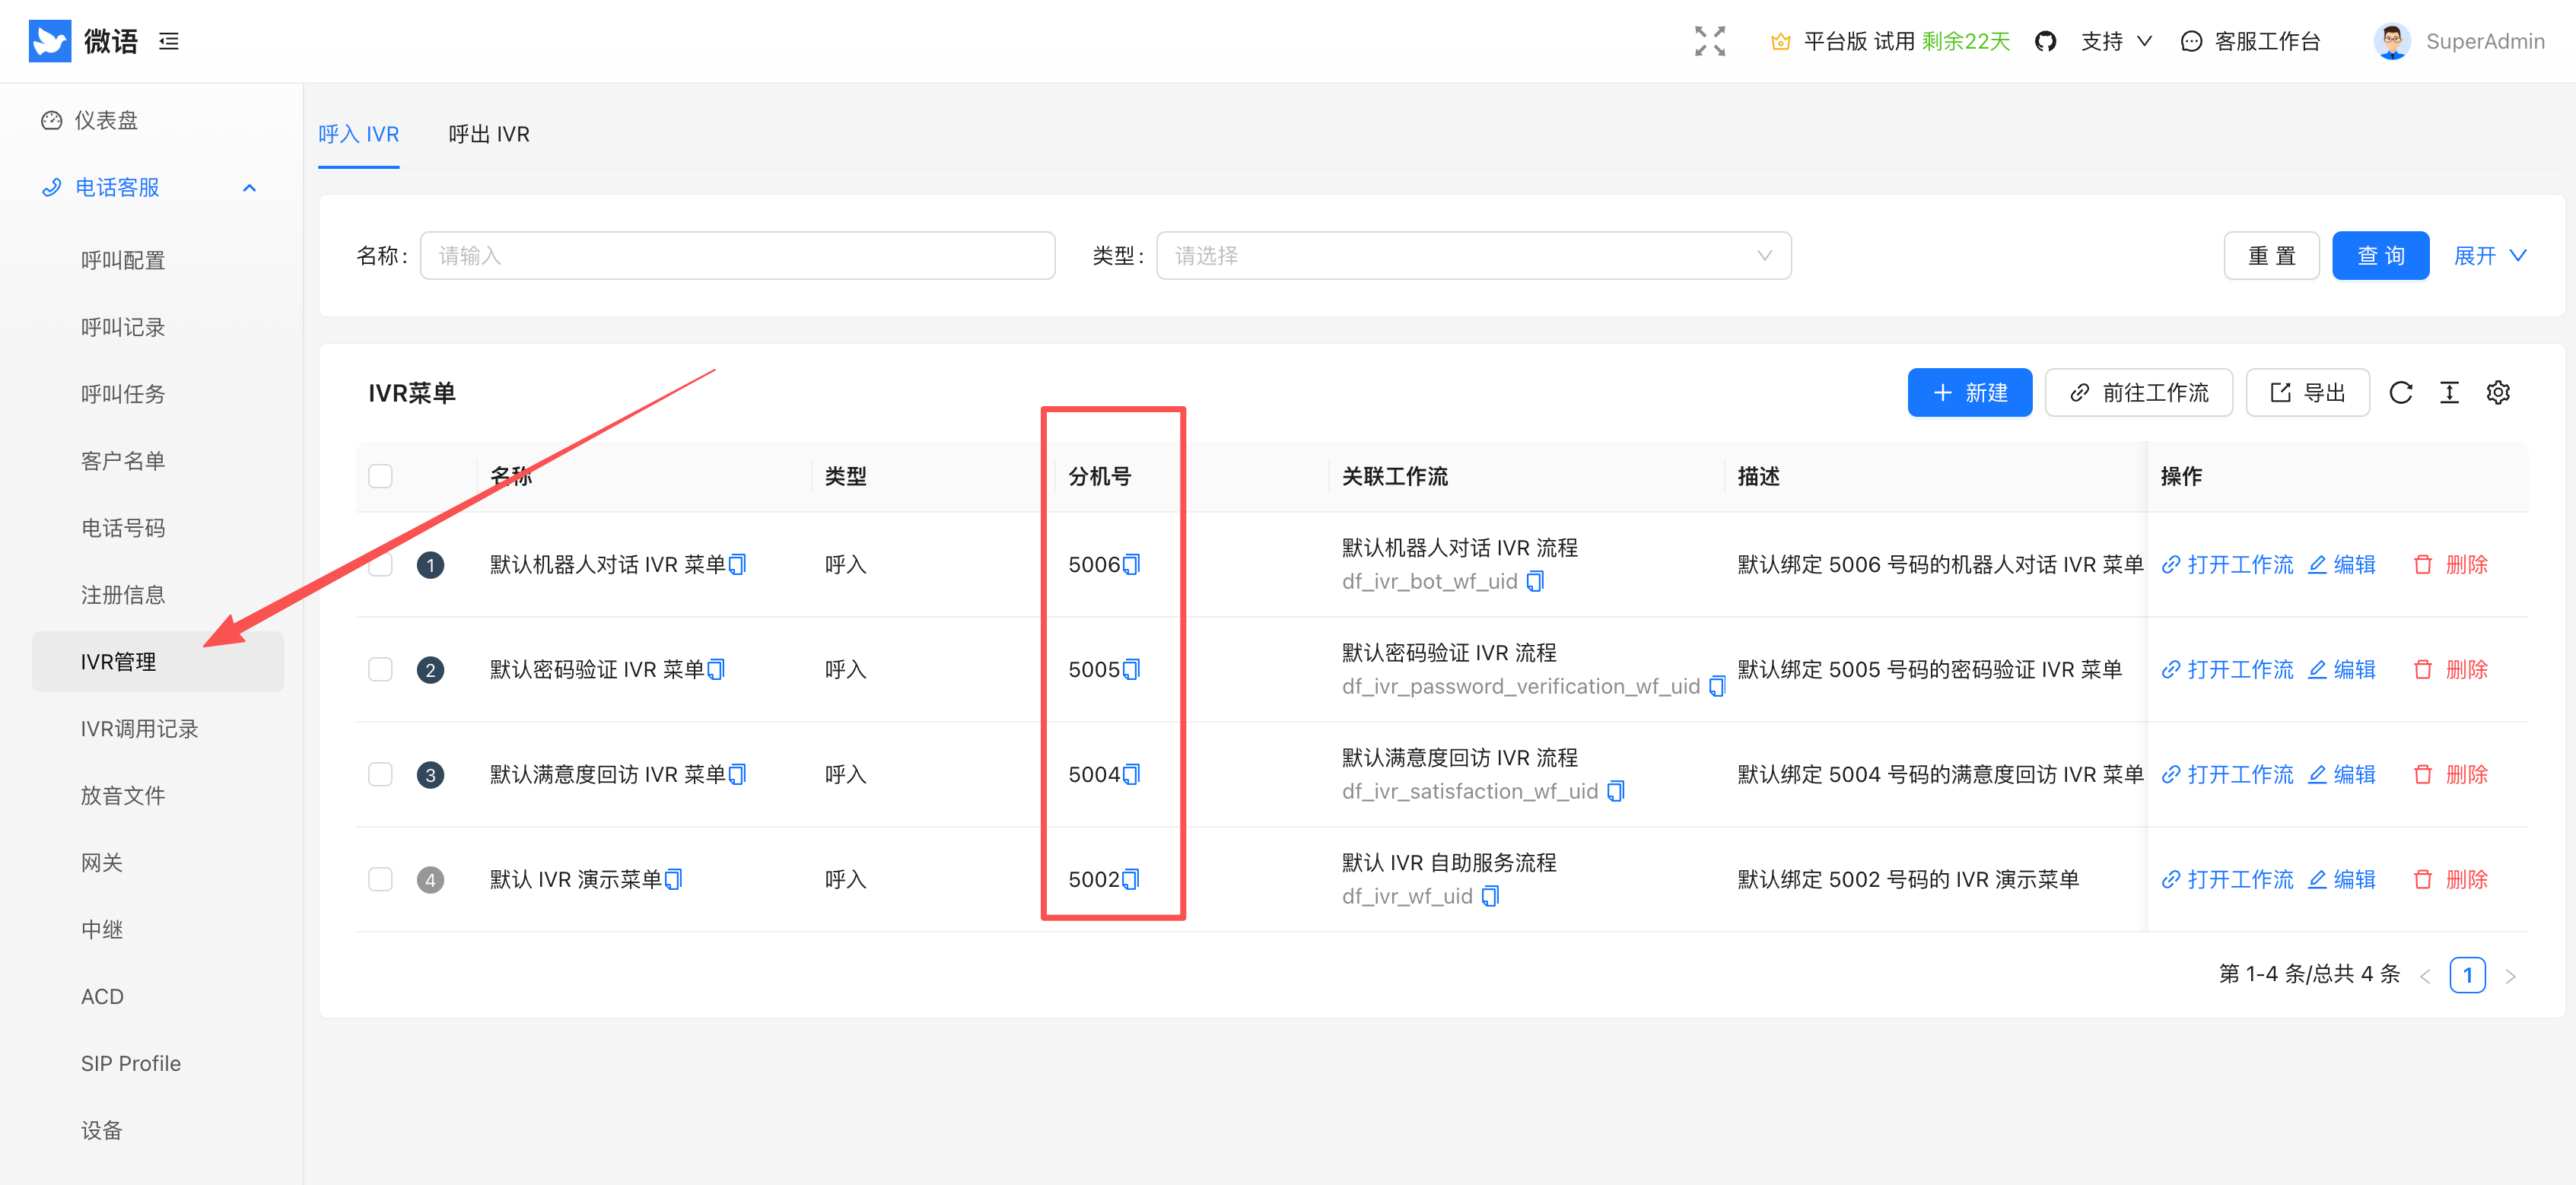This screenshot has width=2576, height=1185.
Task: Click the 平台版 试用 crown badge
Action: pyautogui.click(x=1890, y=41)
